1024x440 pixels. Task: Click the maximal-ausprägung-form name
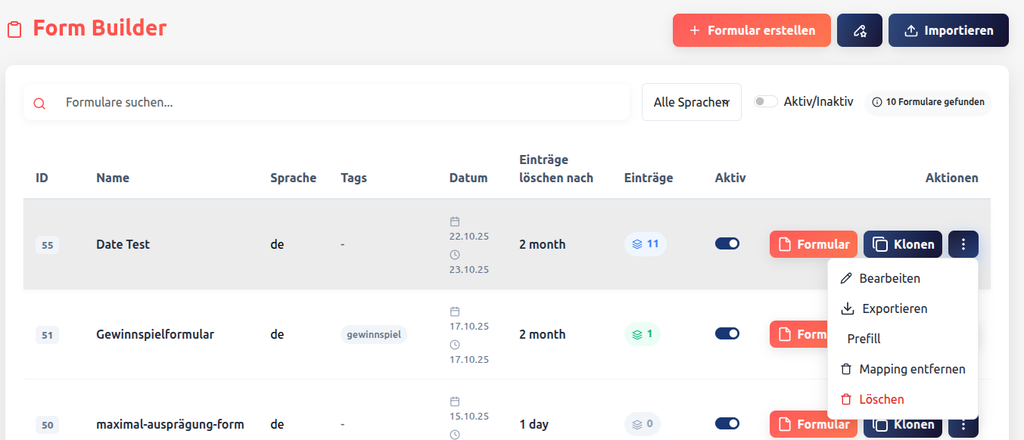(x=170, y=425)
